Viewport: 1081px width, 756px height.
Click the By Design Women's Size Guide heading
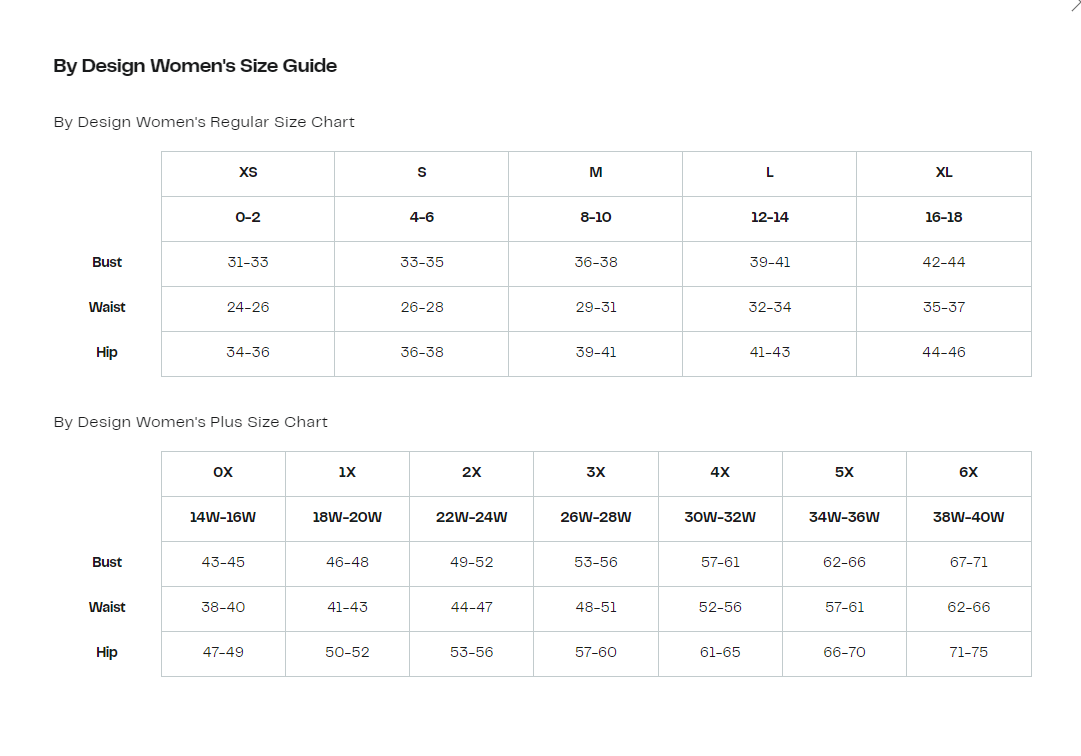coord(195,66)
